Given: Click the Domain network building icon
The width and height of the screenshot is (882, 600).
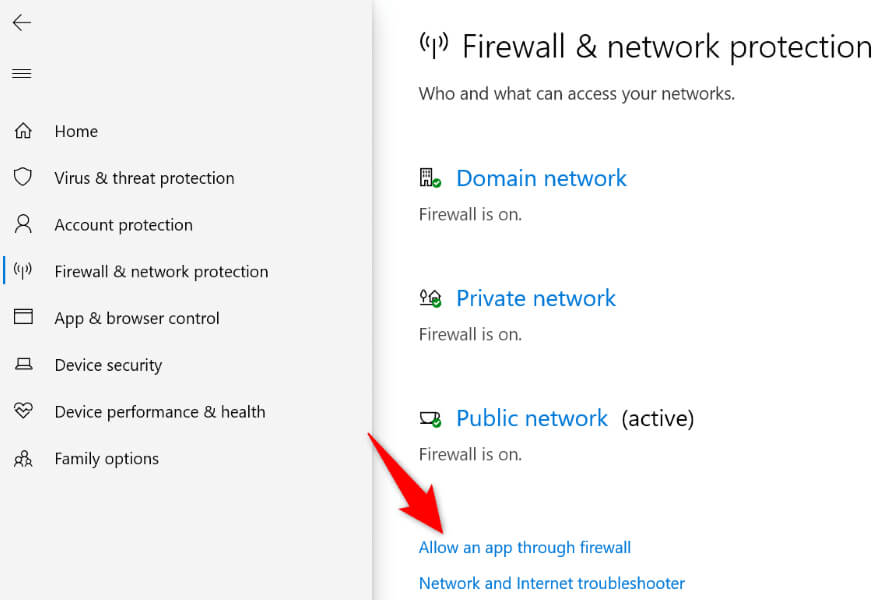Looking at the screenshot, I should click(x=430, y=179).
